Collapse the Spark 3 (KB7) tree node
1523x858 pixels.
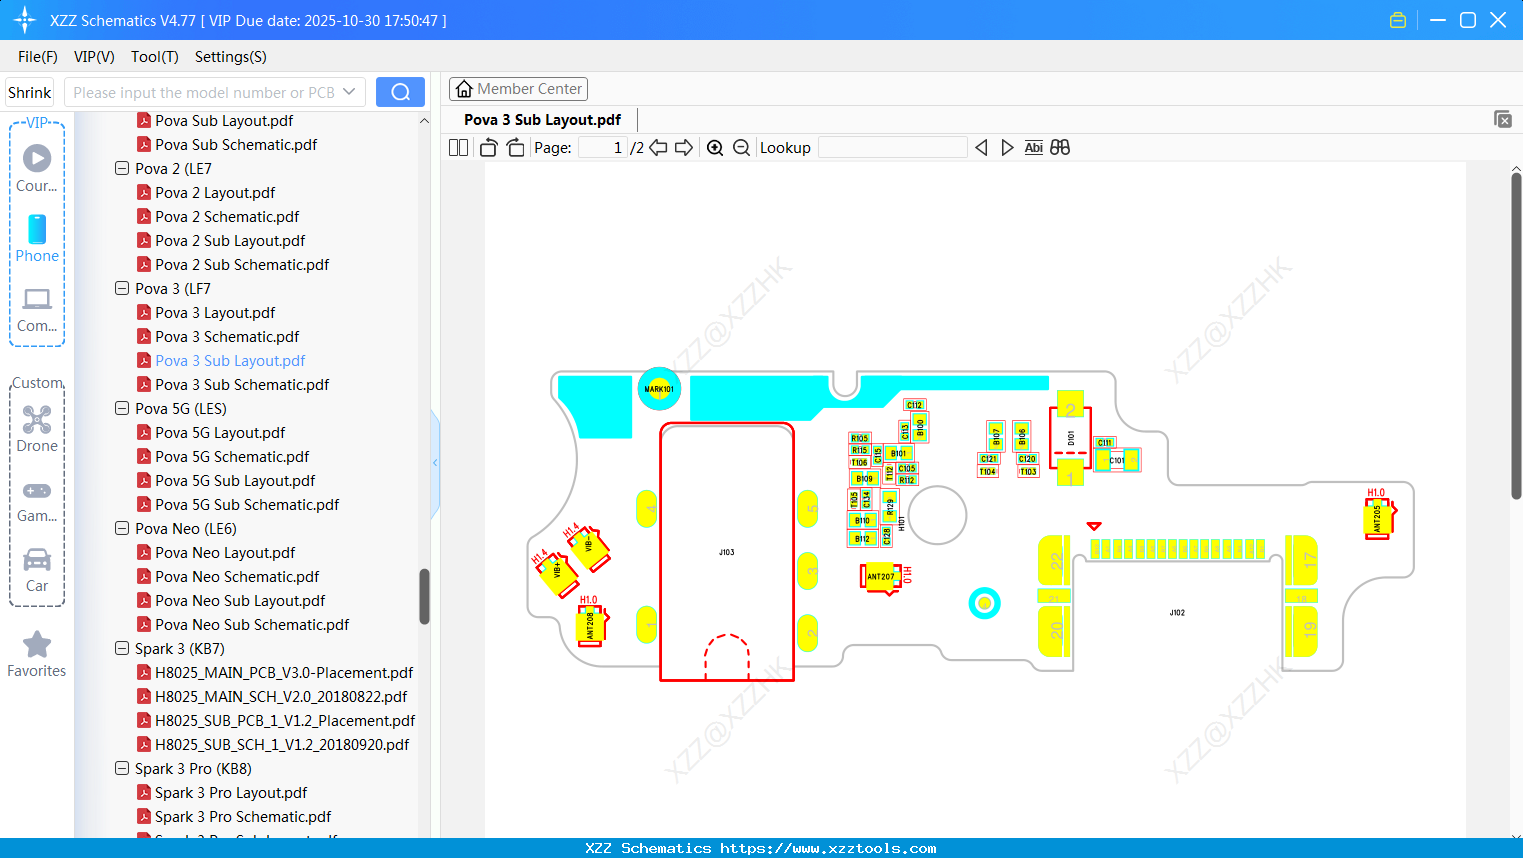[x=120, y=648]
